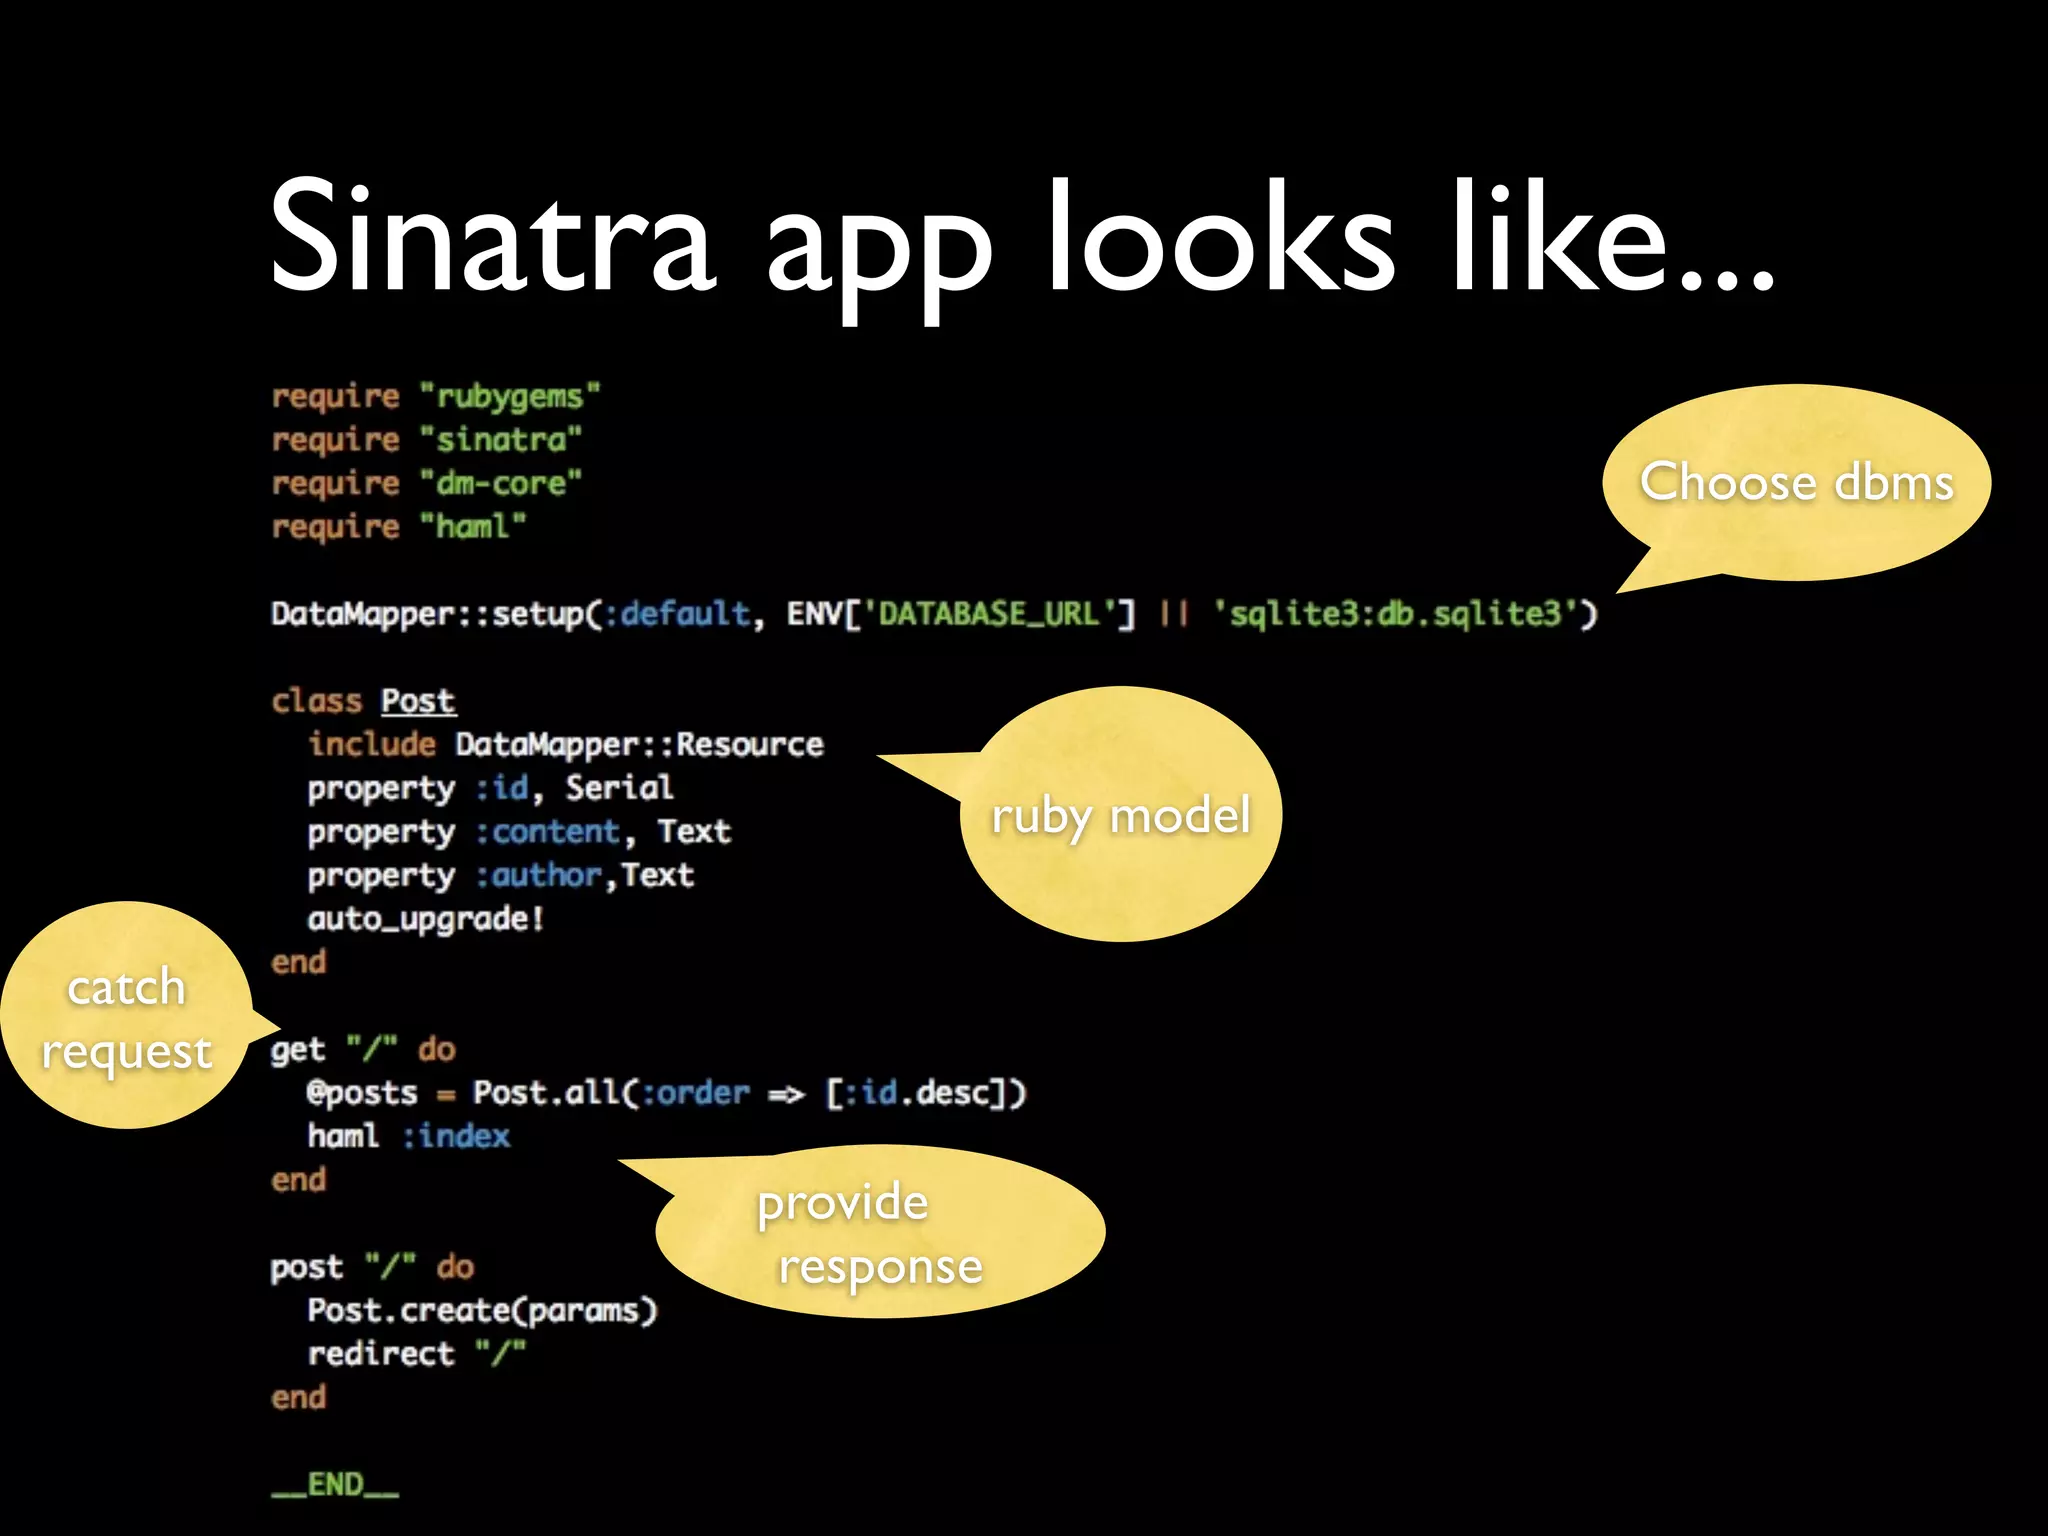
Task: Click the redirect "/" line
Action: pos(417,1355)
